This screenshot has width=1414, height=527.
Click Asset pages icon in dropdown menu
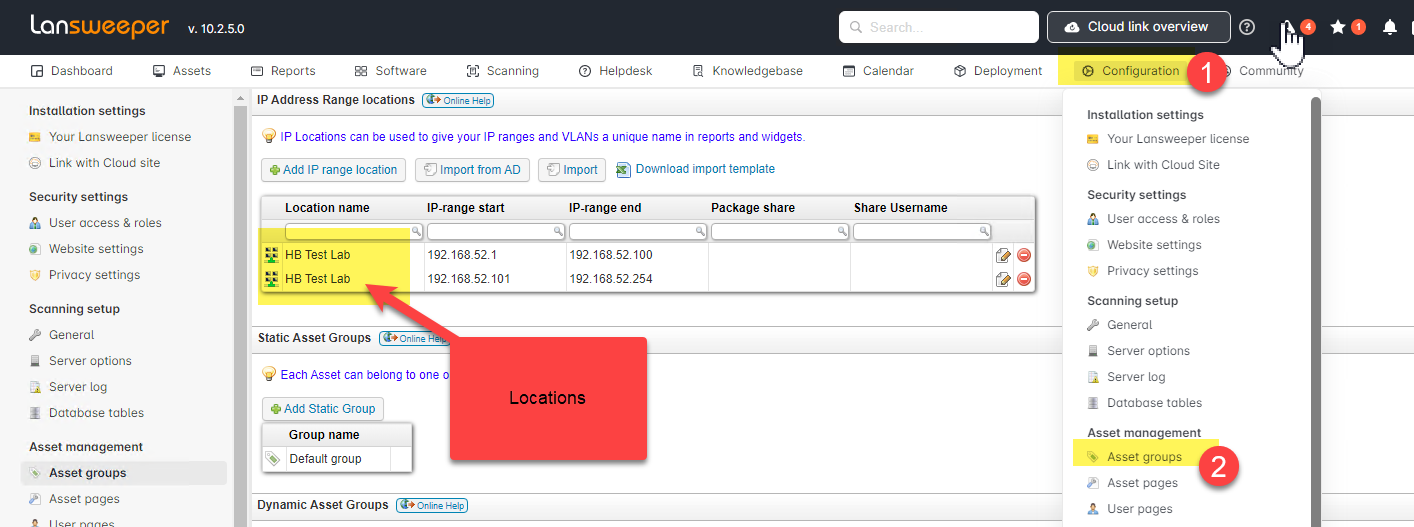pos(1093,483)
